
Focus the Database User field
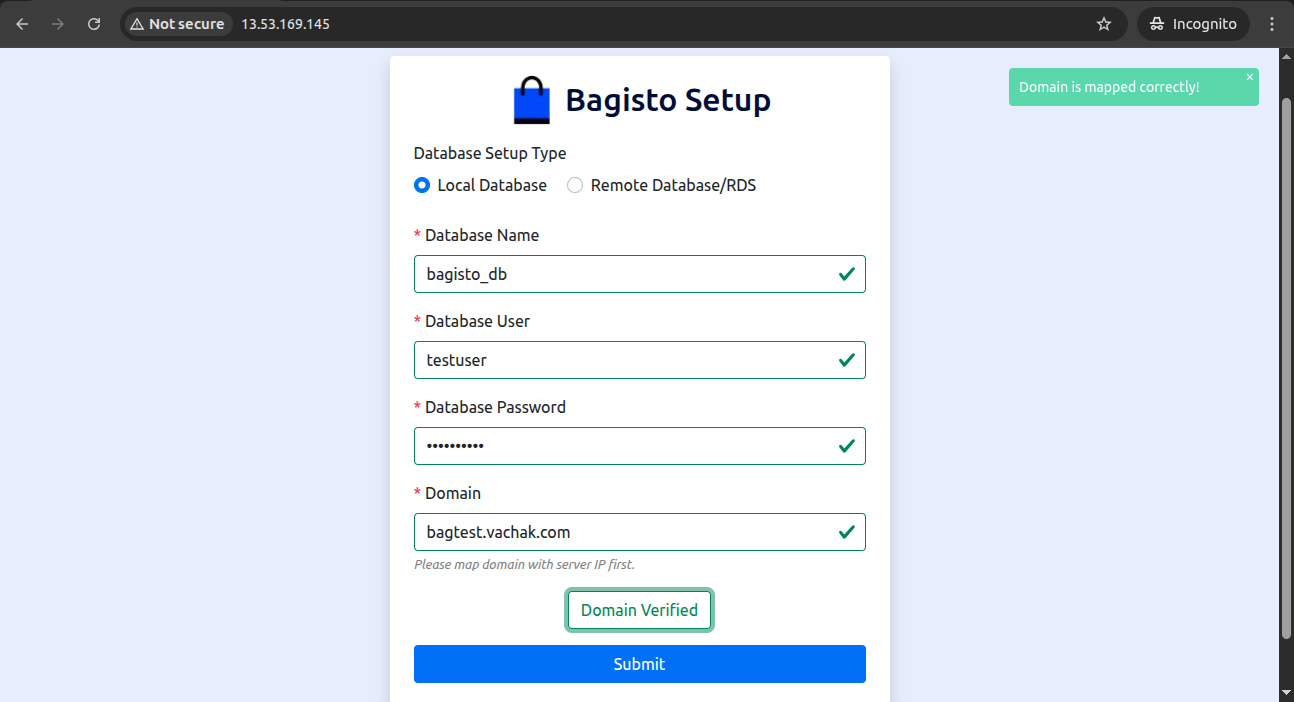click(x=639, y=360)
